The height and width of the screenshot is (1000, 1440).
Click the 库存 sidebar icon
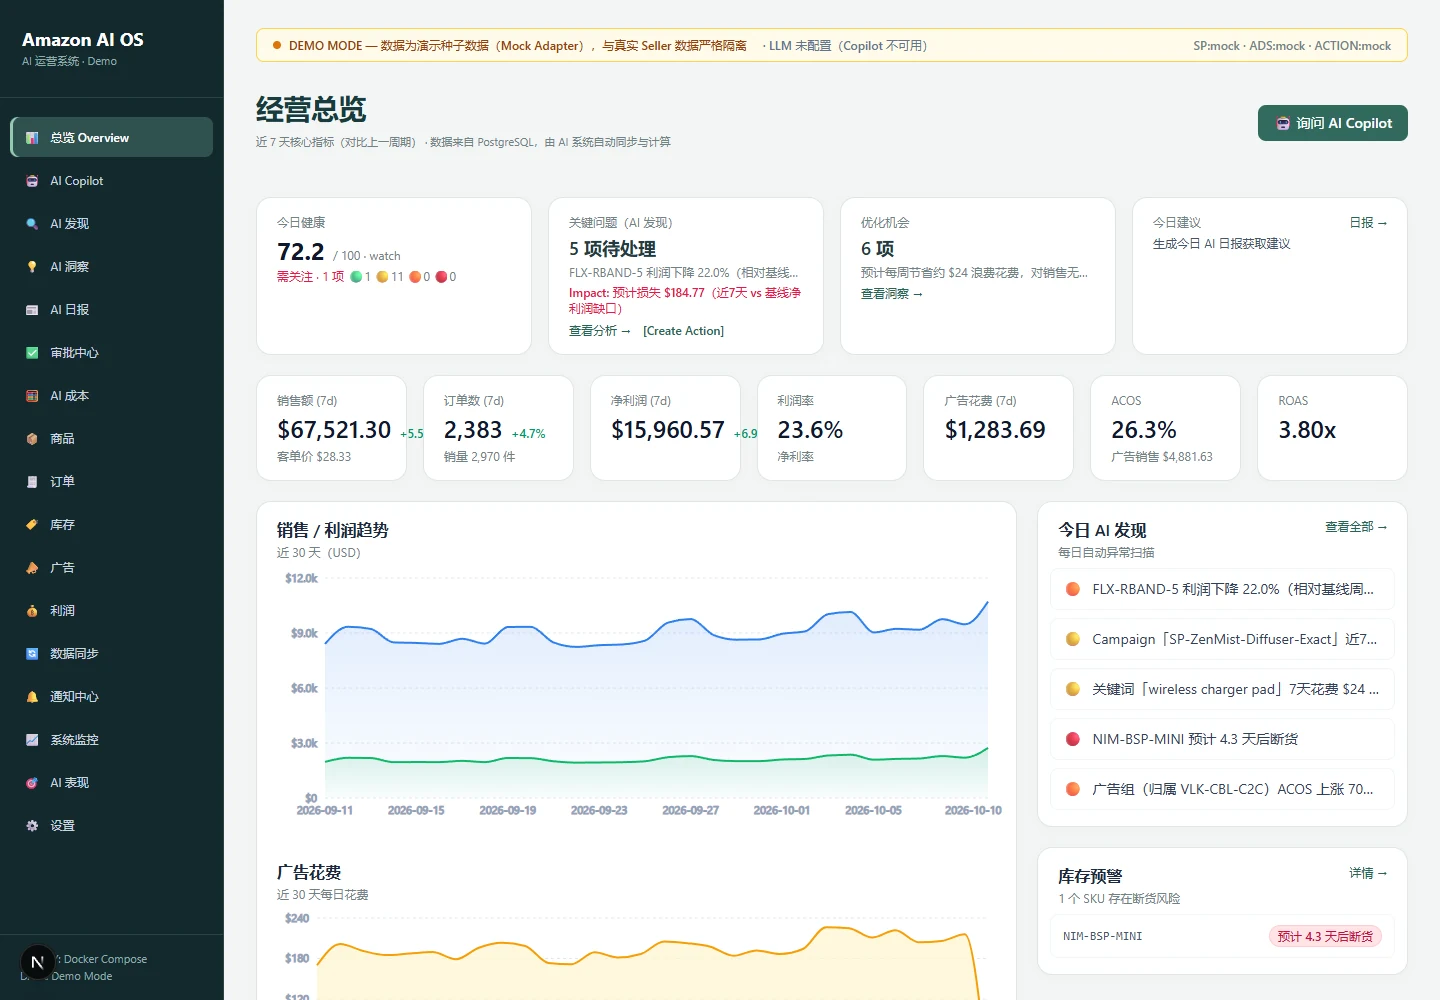32,525
